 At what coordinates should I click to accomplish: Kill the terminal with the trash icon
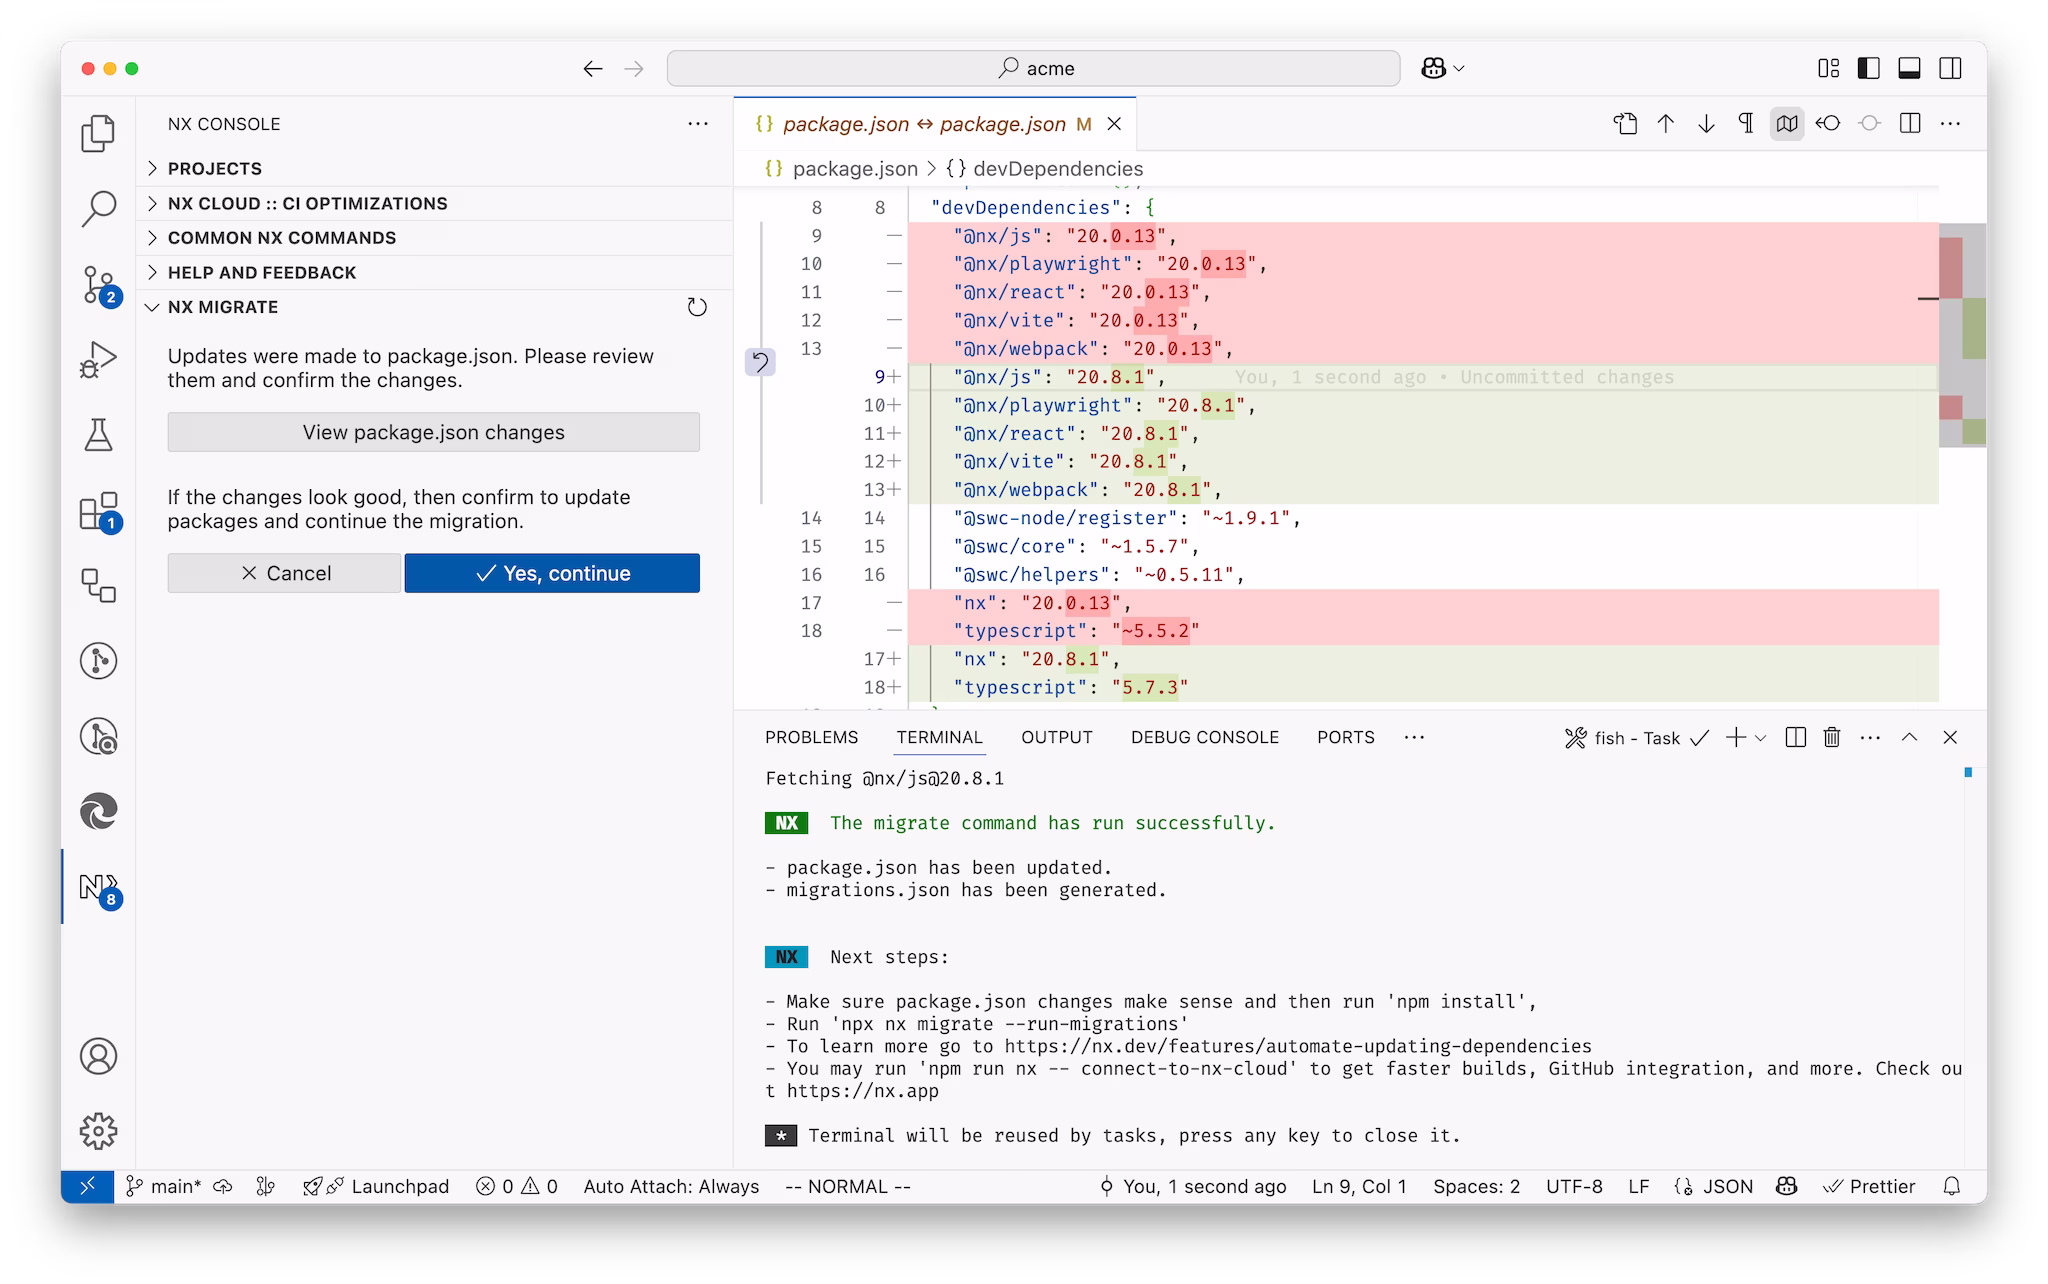(x=1833, y=737)
